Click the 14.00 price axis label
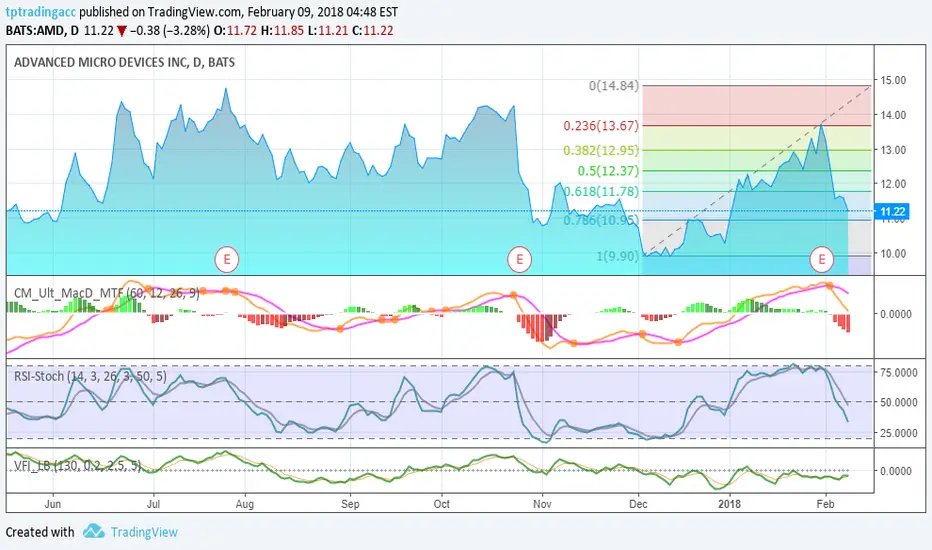This screenshot has width=932, height=550. pos(893,115)
